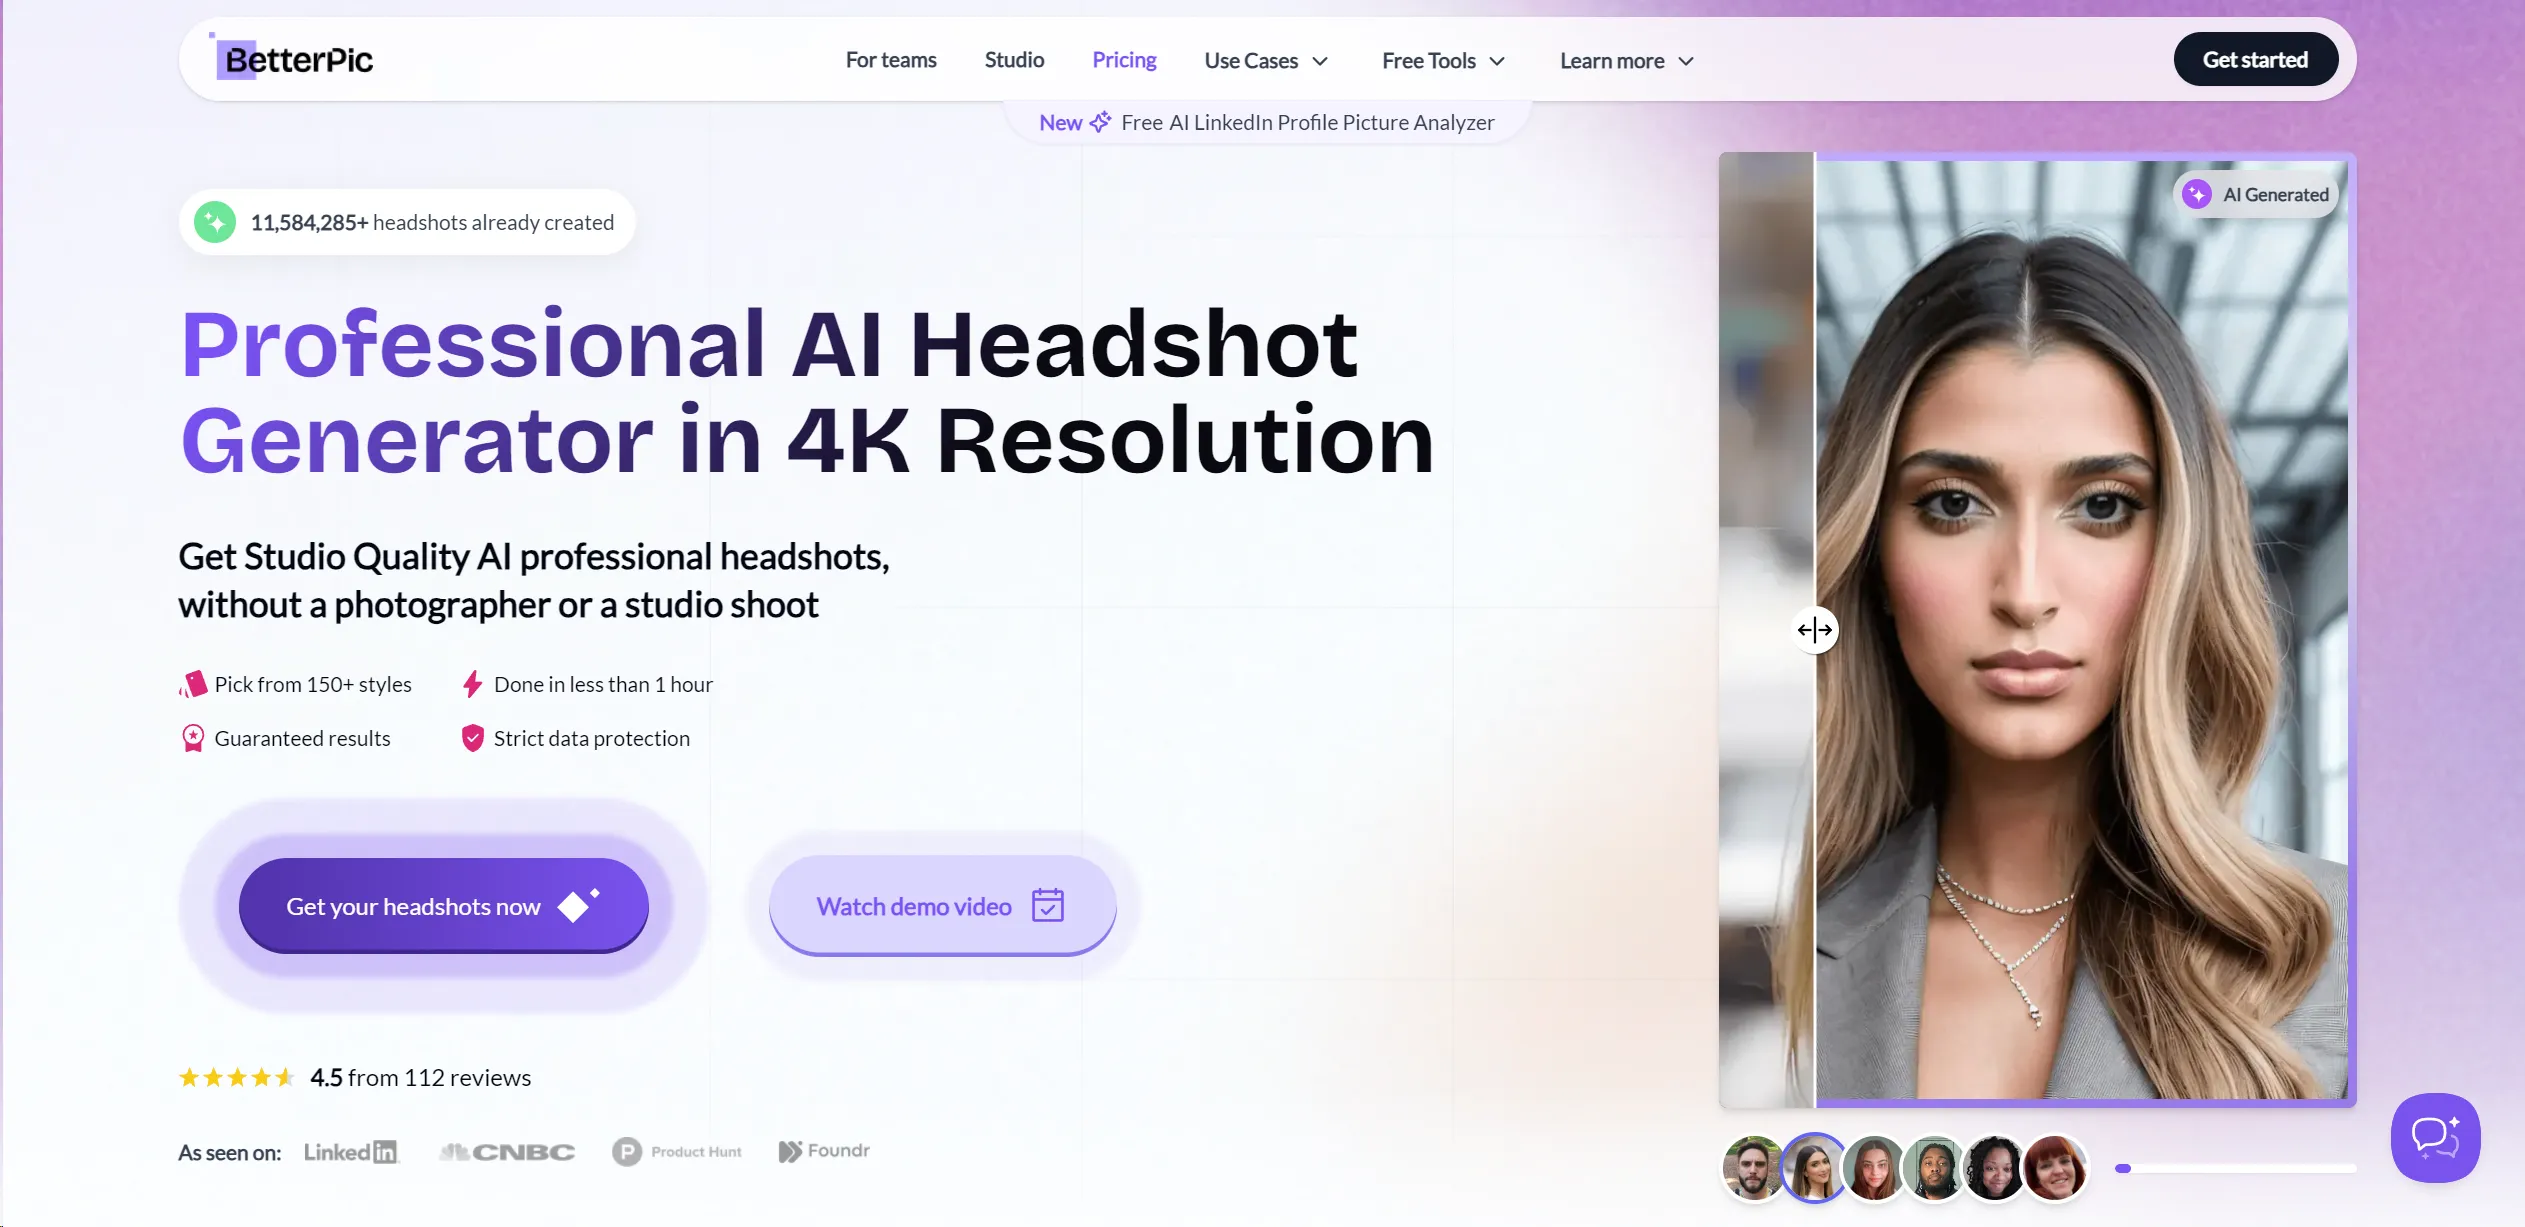Click the AI Generated badge on photo
The height and width of the screenshot is (1227, 2525).
(x=2256, y=195)
